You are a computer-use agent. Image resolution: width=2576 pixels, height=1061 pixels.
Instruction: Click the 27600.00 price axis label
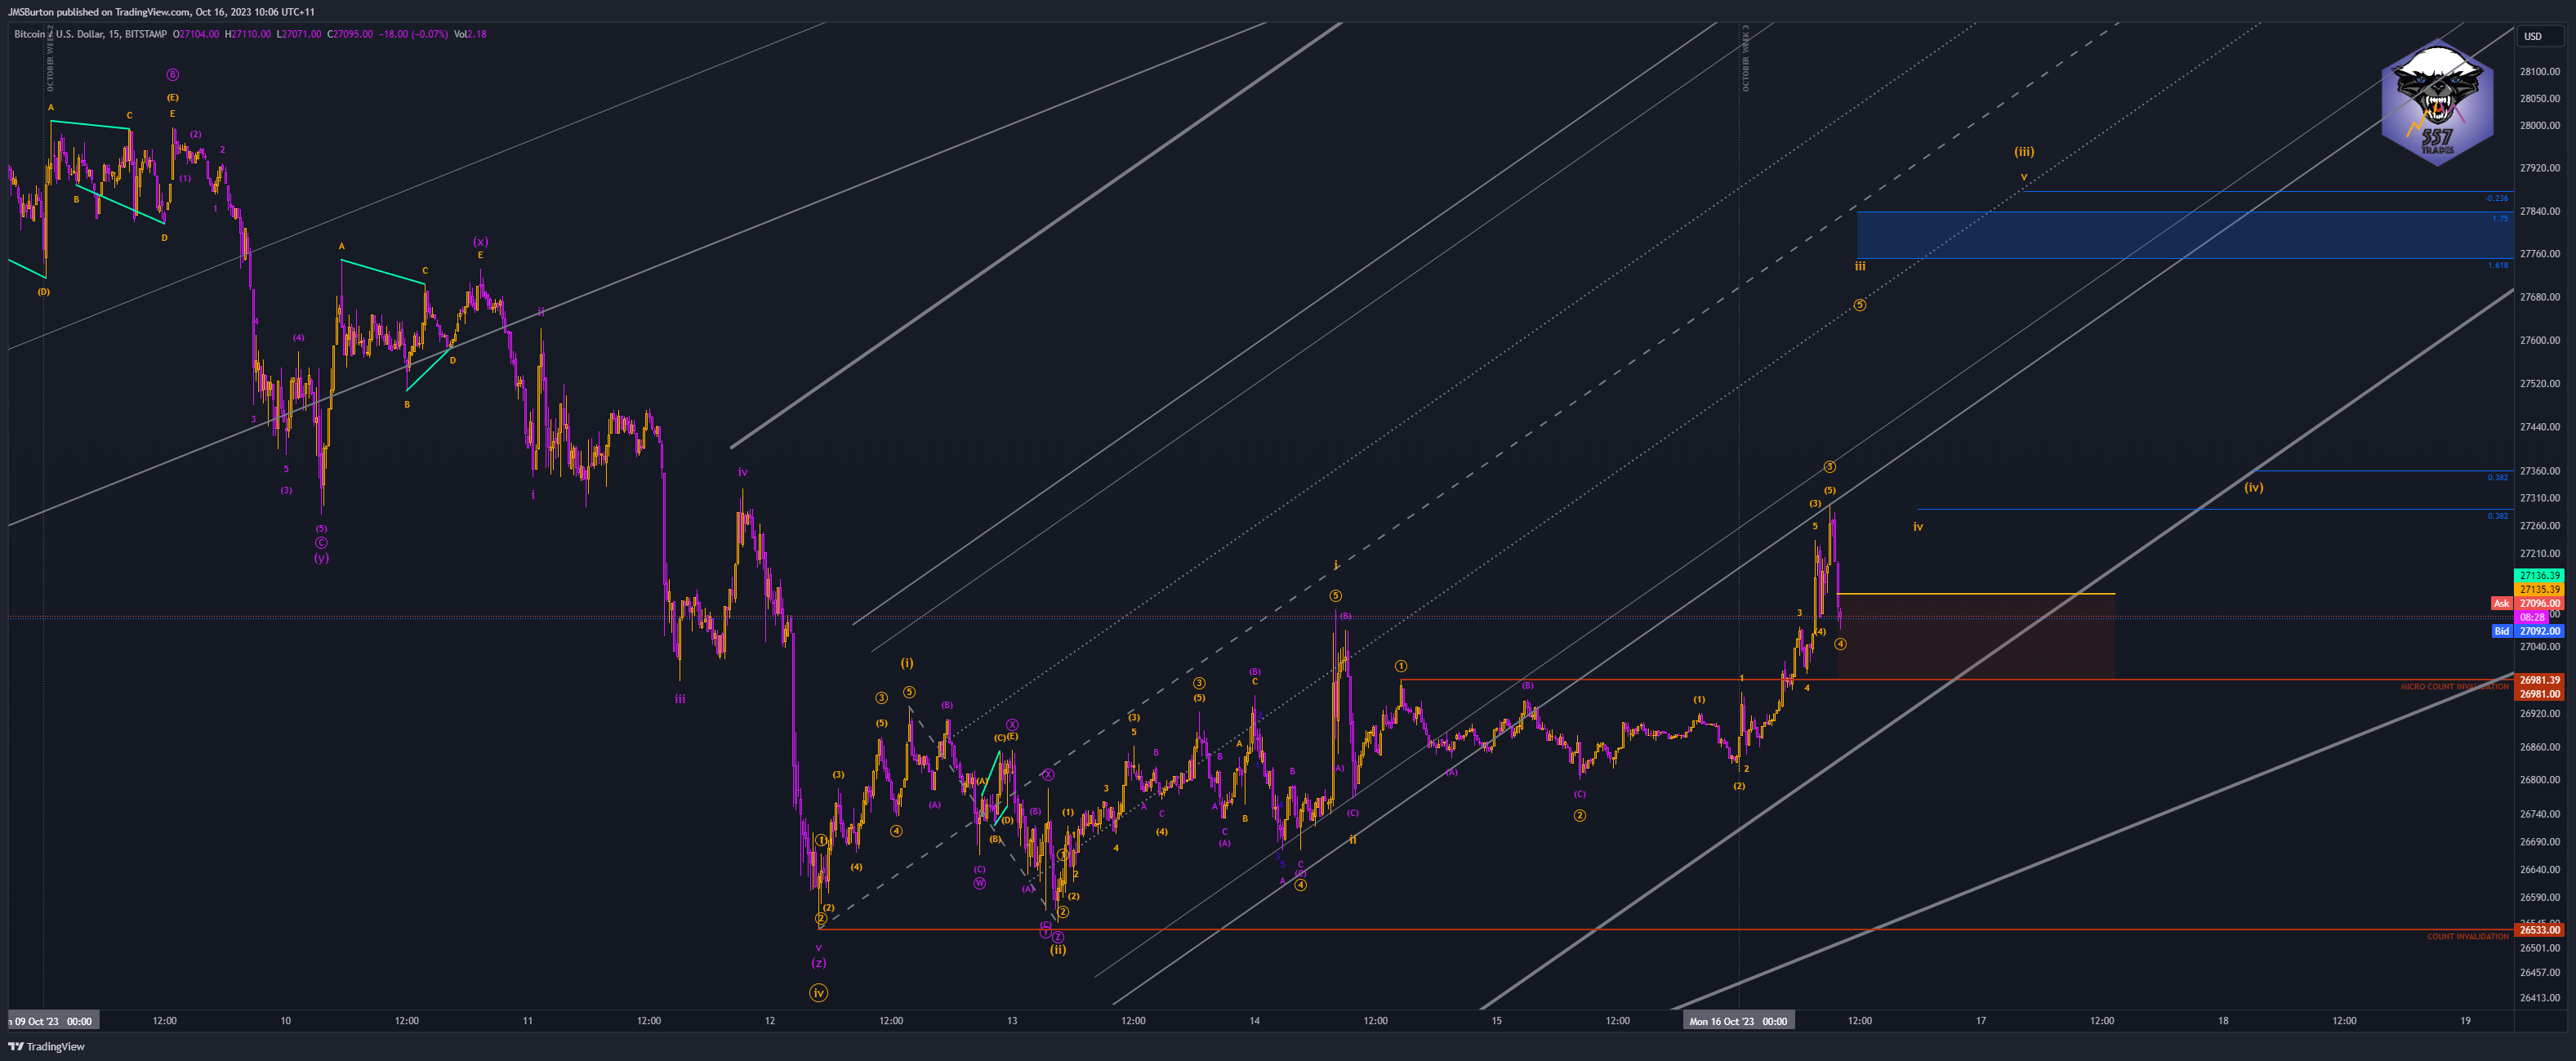coord(2540,340)
